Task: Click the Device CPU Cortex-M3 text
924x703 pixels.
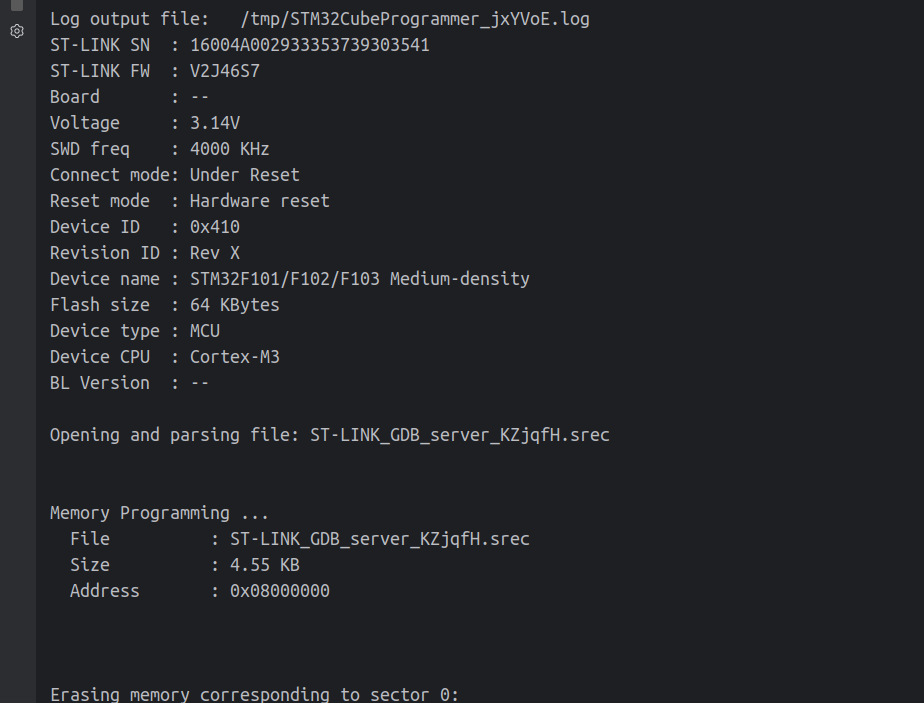Action: [x=235, y=357]
